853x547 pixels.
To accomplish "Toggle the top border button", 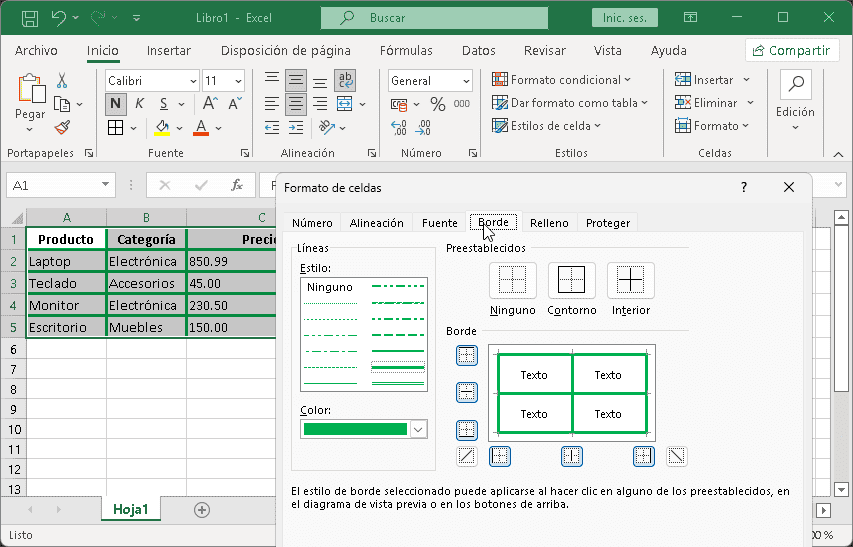I will (x=466, y=355).
